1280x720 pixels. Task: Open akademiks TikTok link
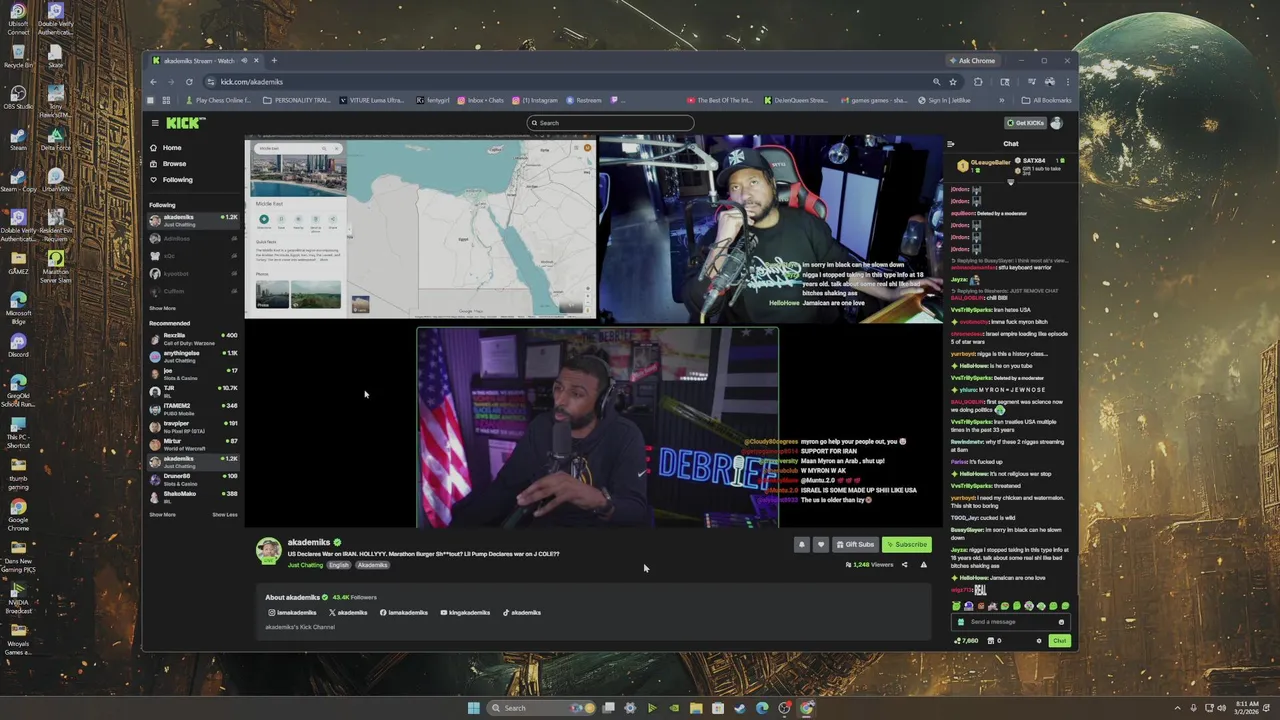[522, 612]
